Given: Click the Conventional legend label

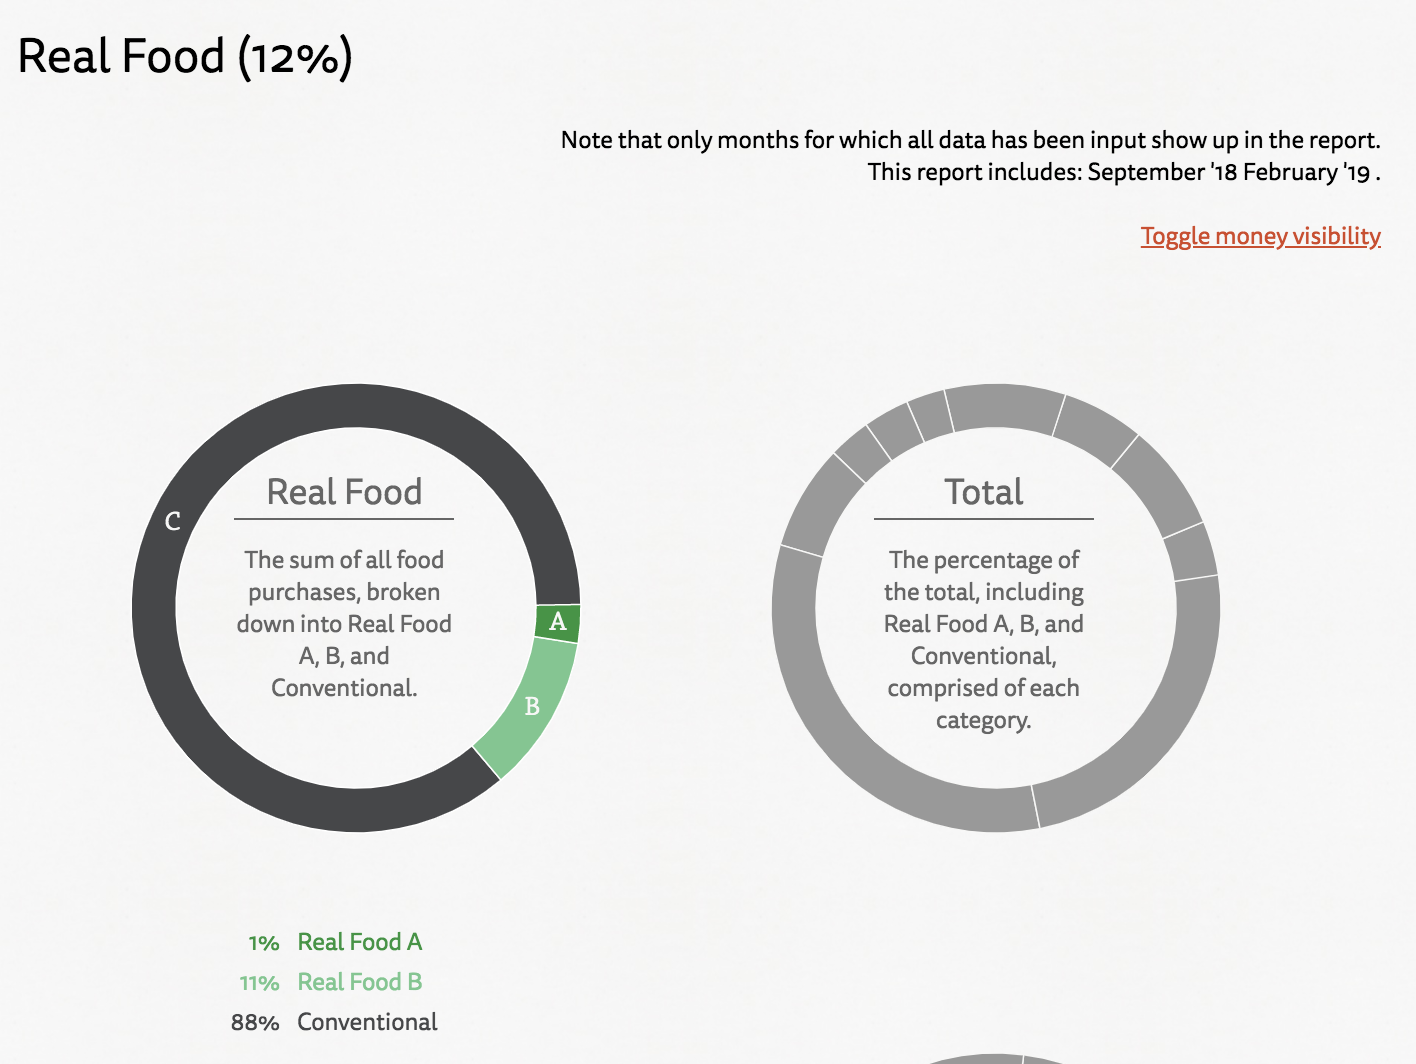Looking at the screenshot, I should [x=367, y=1022].
